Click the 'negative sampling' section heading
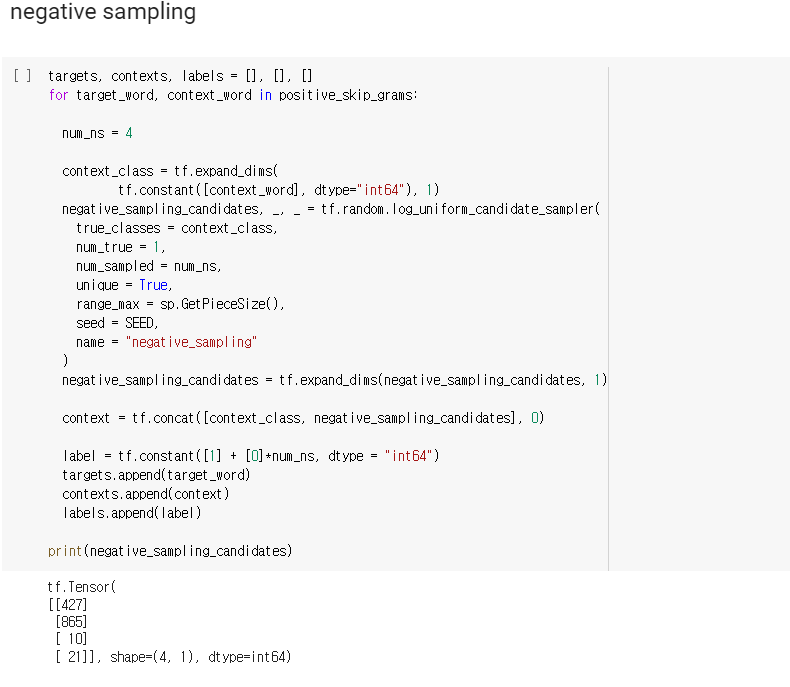The width and height of the screenshot is (790, 687). (103, 12)
